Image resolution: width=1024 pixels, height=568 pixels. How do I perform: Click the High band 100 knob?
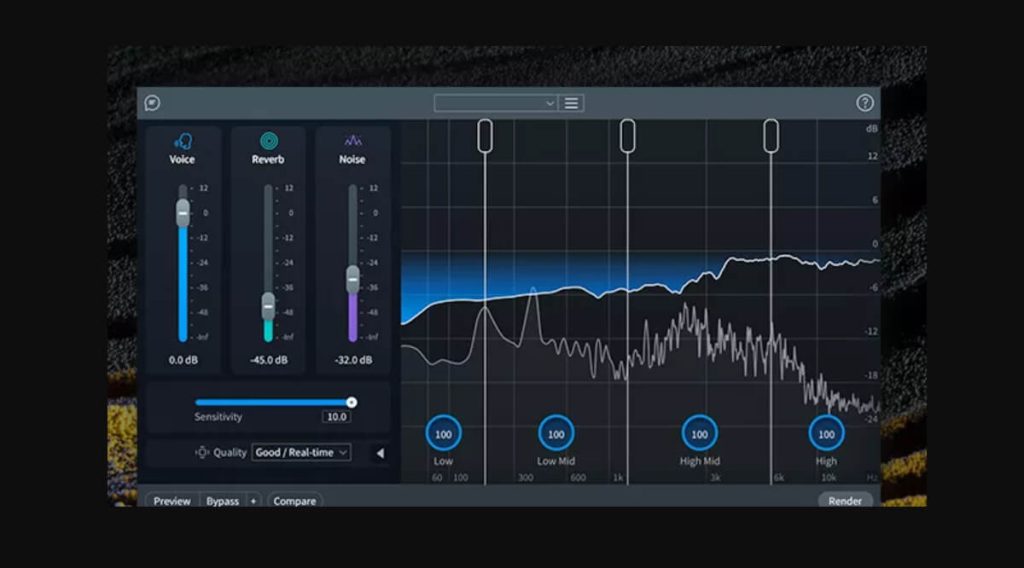(x=826, y=434)
